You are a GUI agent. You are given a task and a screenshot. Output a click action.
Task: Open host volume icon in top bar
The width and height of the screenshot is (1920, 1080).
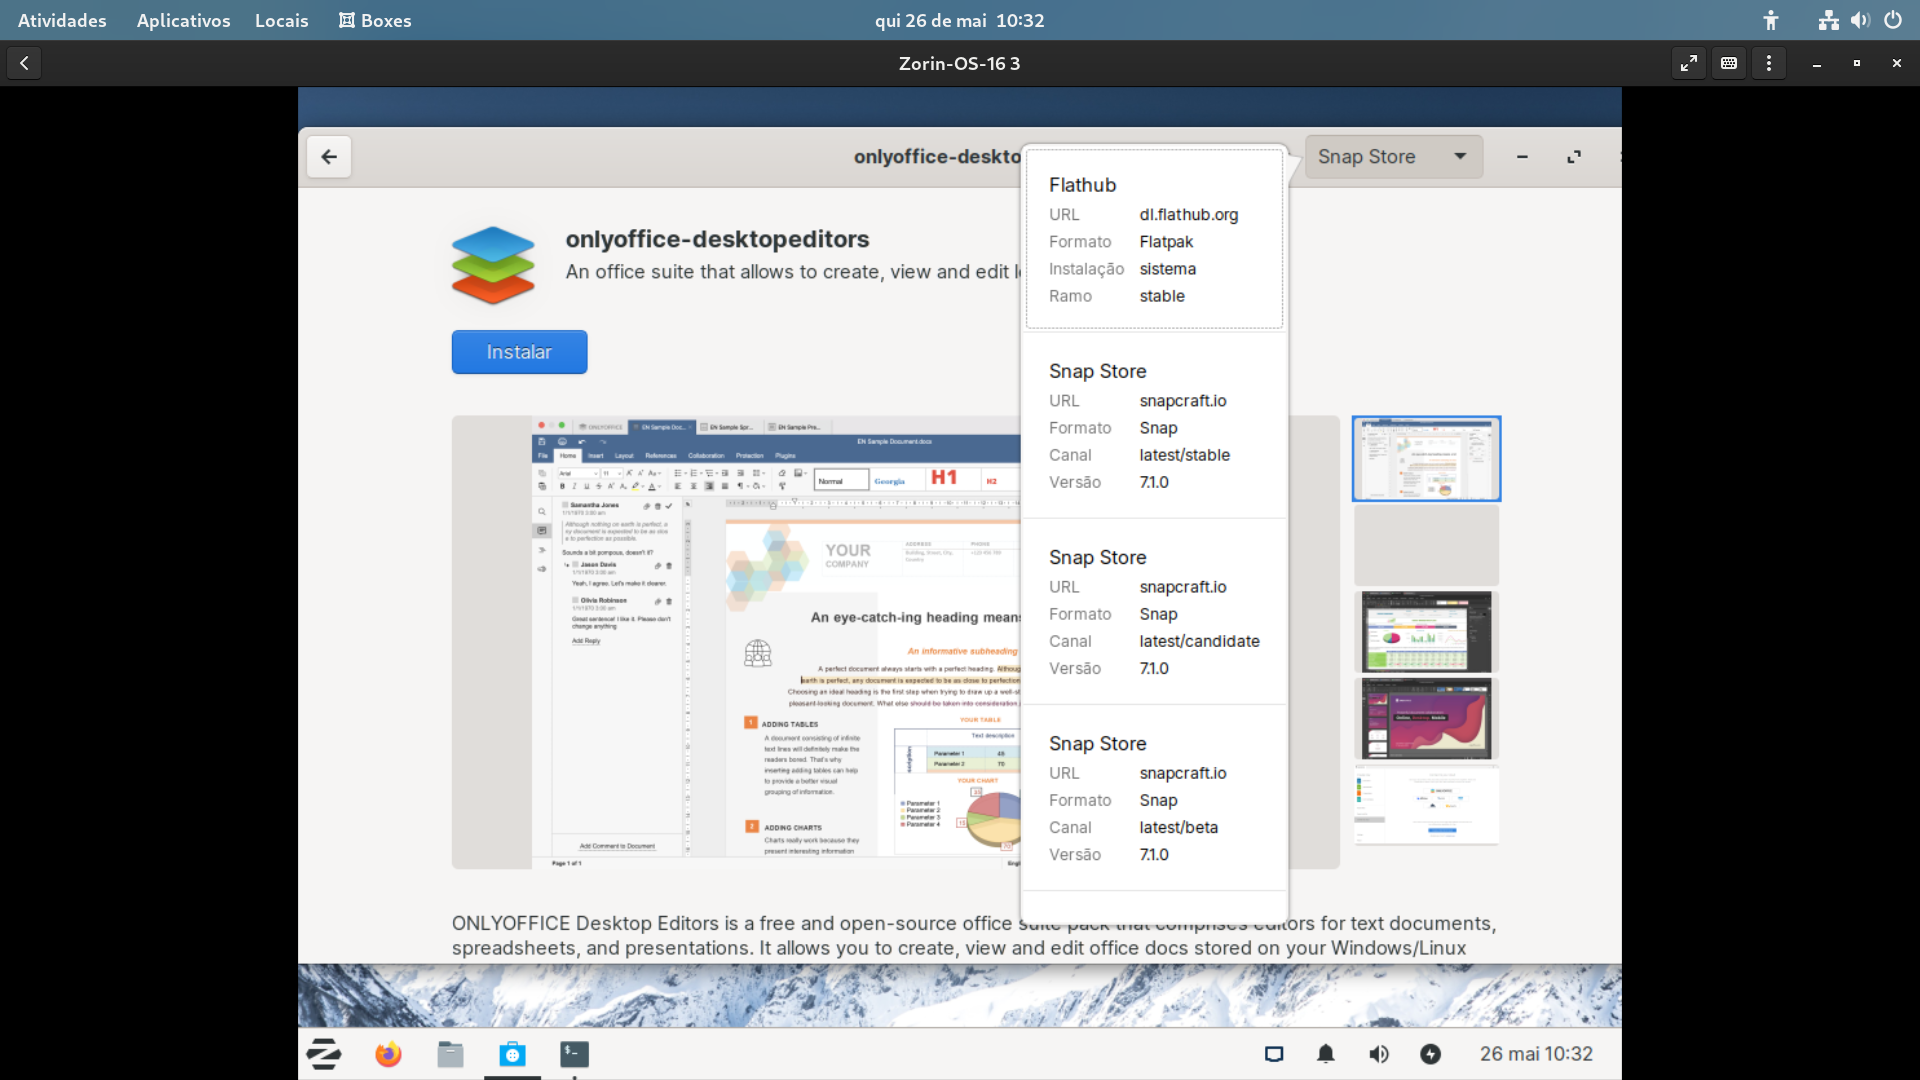tap(1861, 20)
